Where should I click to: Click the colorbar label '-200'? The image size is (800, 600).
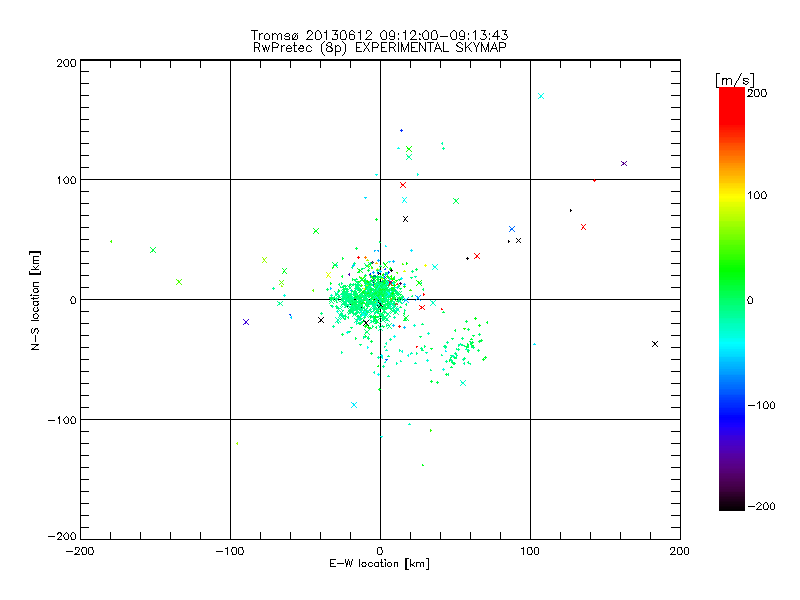(x=761, y=506)
